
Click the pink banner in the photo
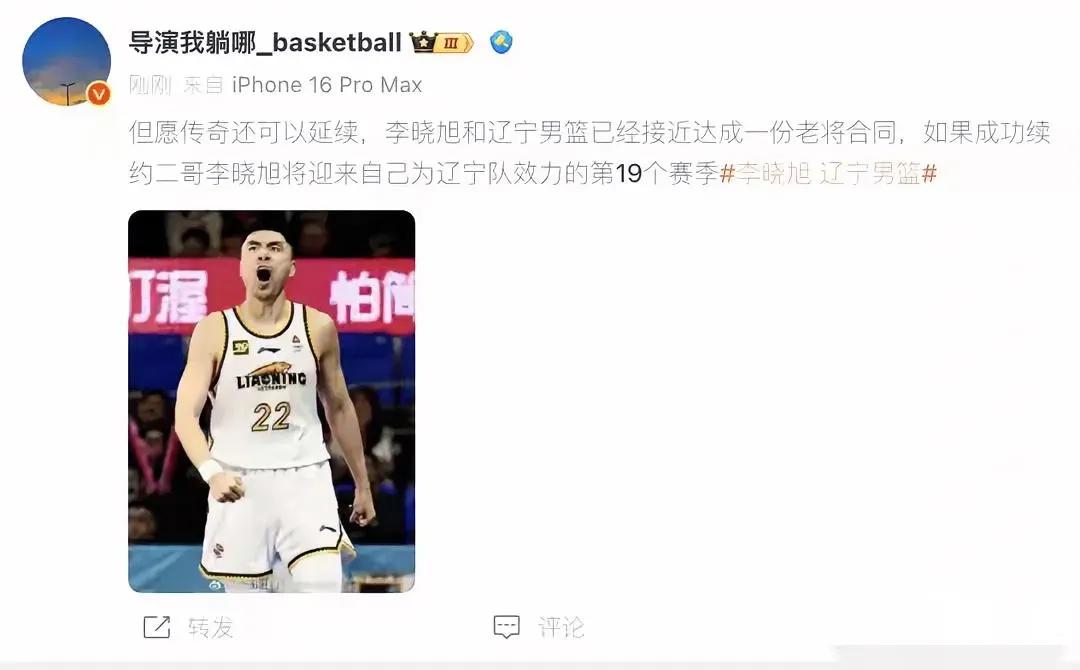click(x=271, y=296)
